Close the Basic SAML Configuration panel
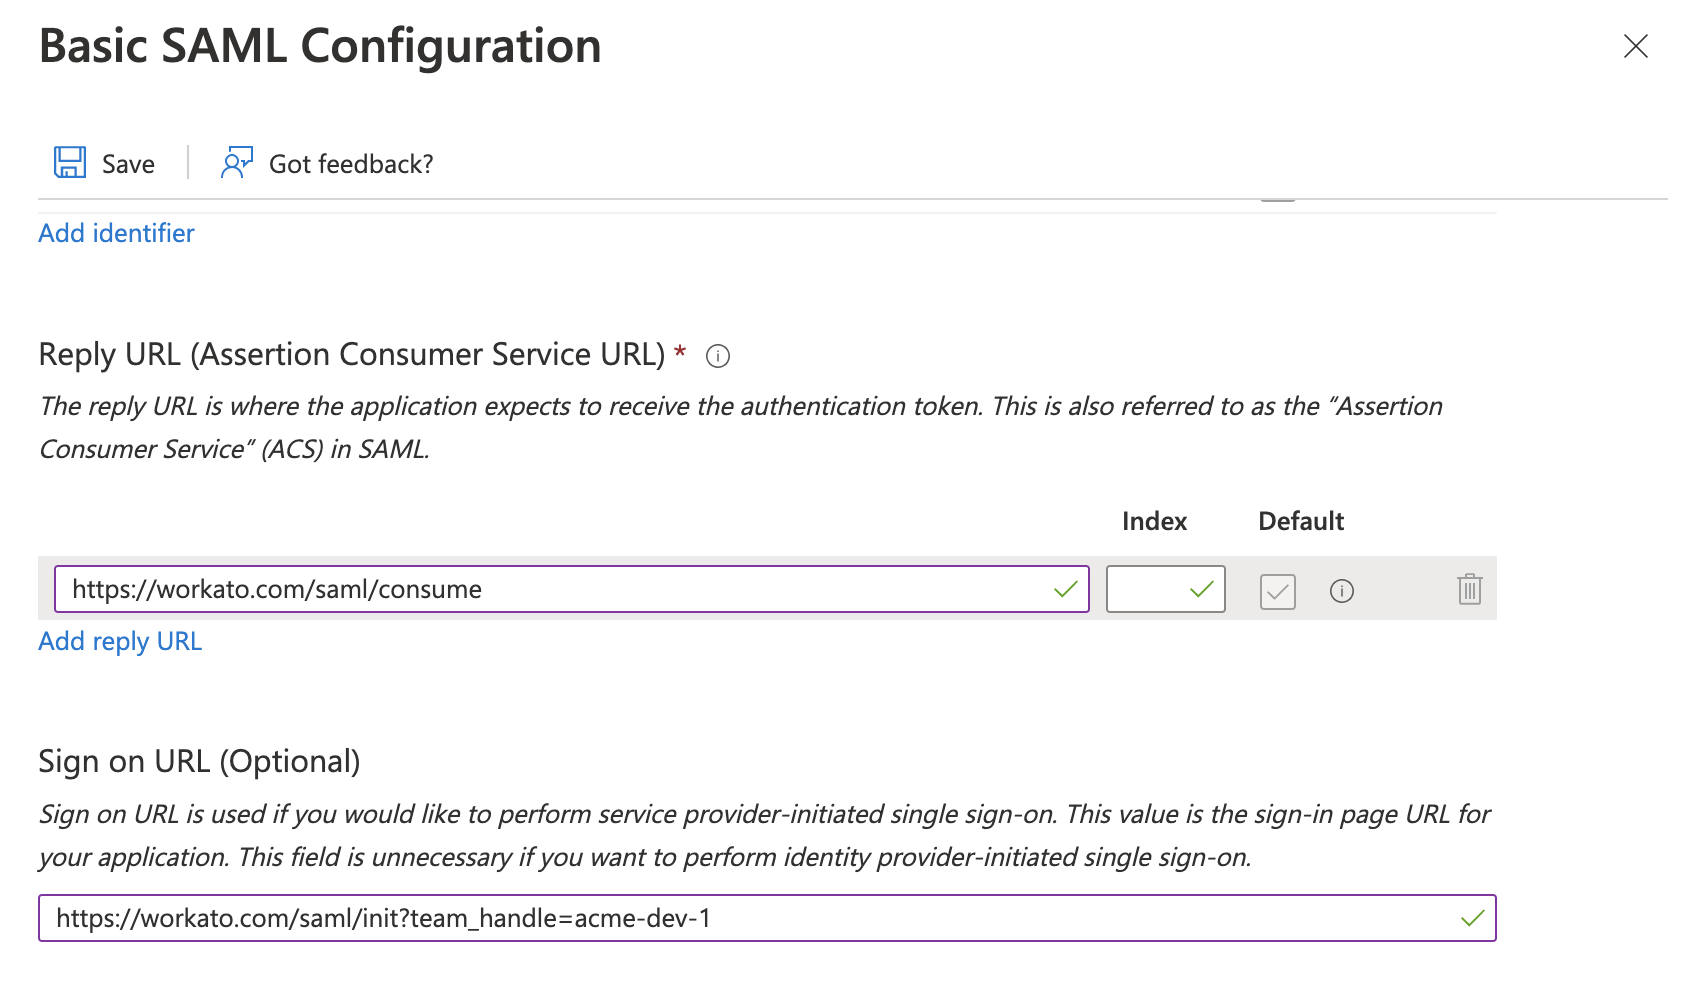The height and width of the screenshot is (996, 1706). click(x=1636, y=46)
